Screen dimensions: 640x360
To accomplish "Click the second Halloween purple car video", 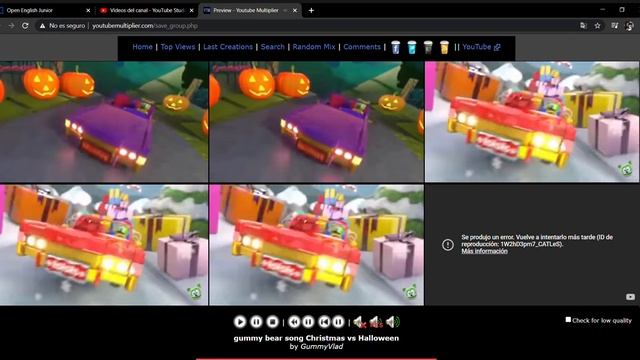I will click(x=317, y=122).
